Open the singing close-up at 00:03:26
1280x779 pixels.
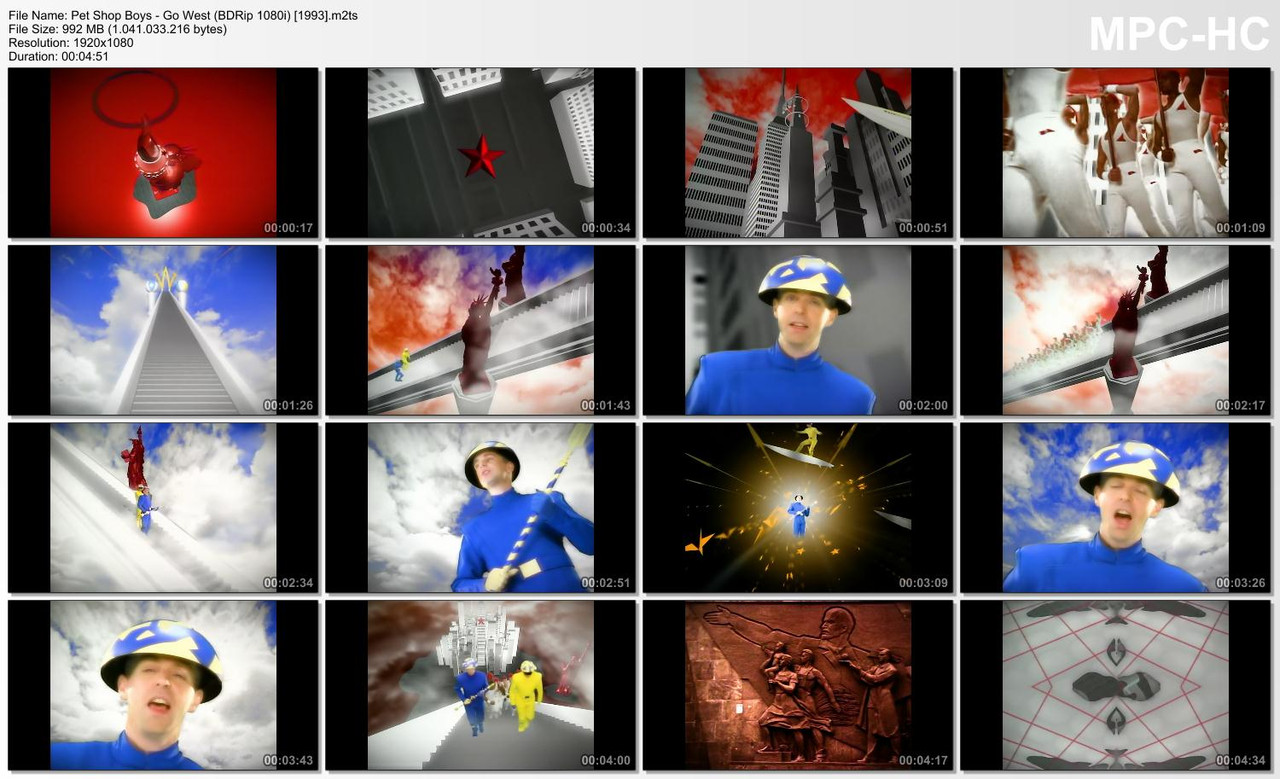click(x=1115, y=507)
